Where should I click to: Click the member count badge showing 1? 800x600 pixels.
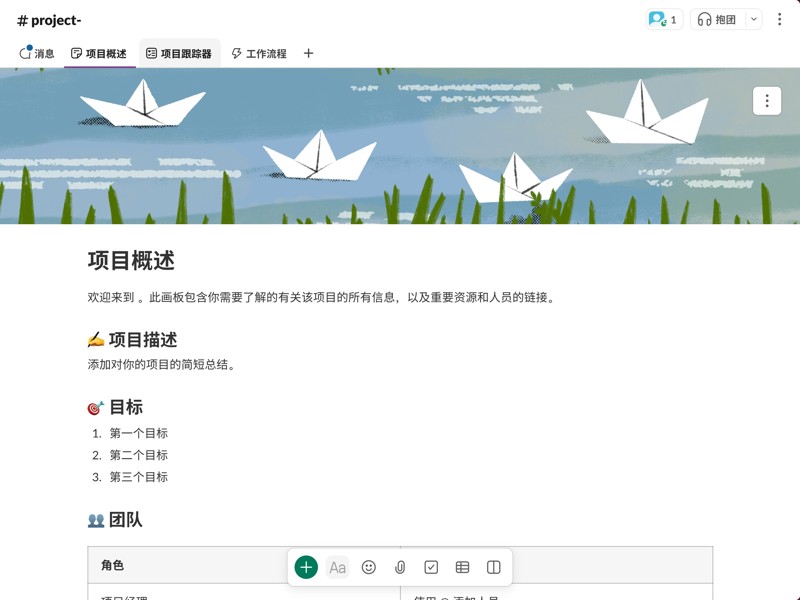pyautogui.click(x=662, y=19)
